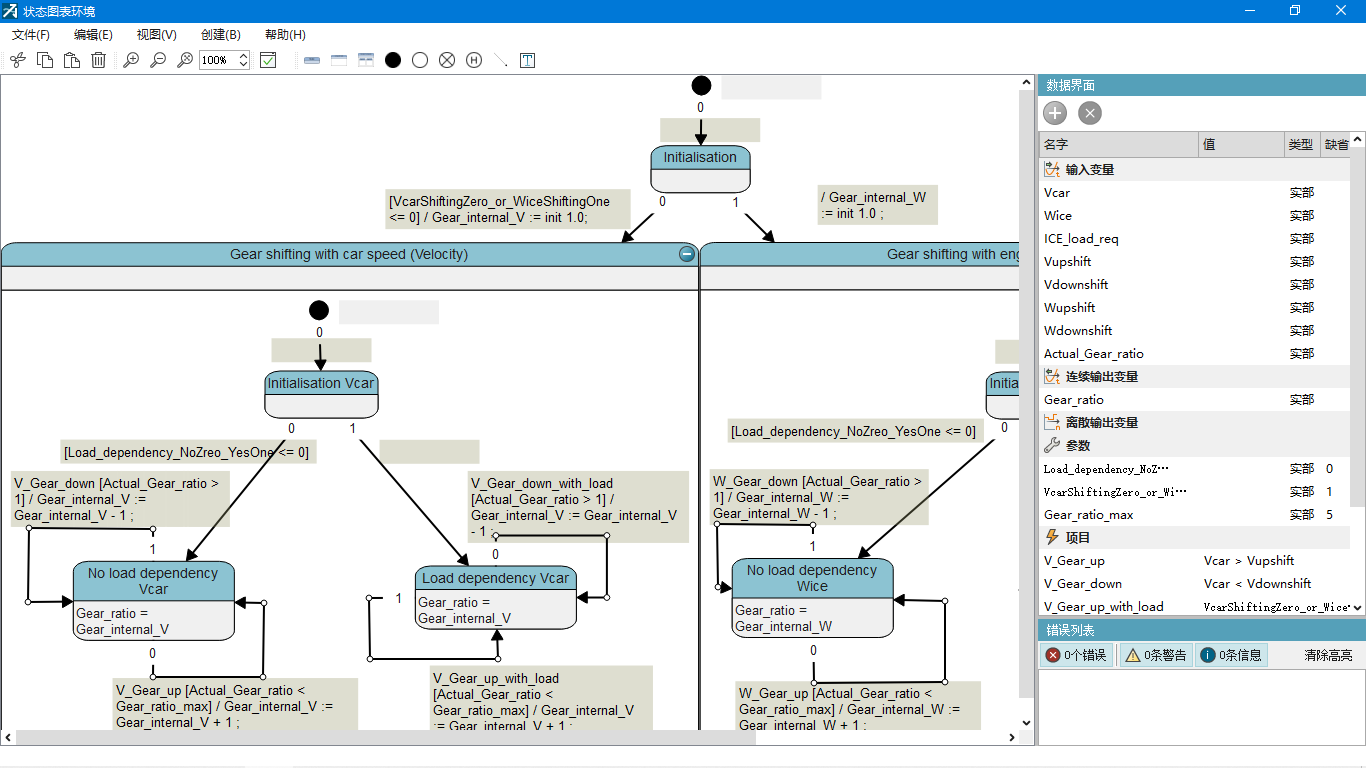Screen dimensions: 1366x768
Task: Select the Zoom In magnifier tool
Action: pos(129,60)
